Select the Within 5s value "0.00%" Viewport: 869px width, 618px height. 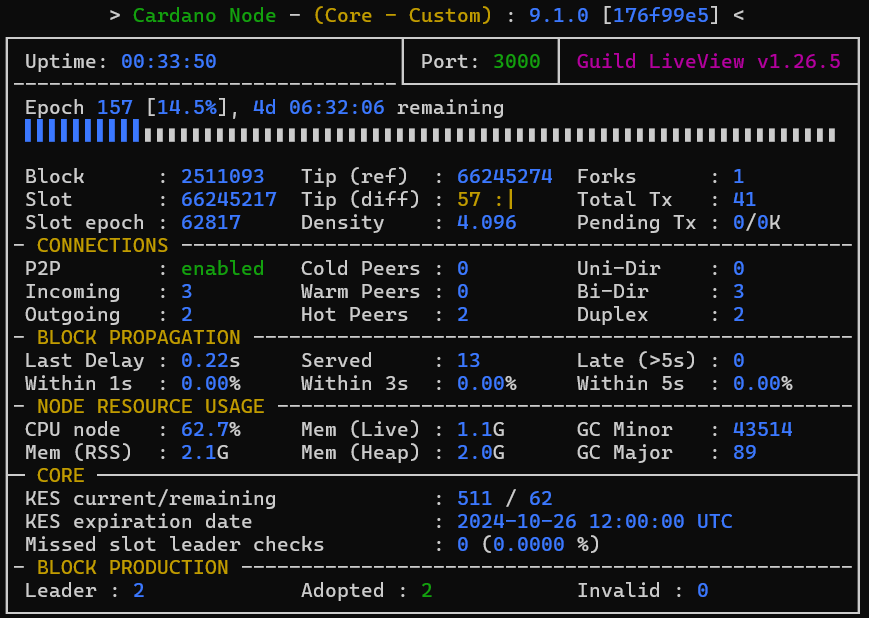click(x=763, y=384)
